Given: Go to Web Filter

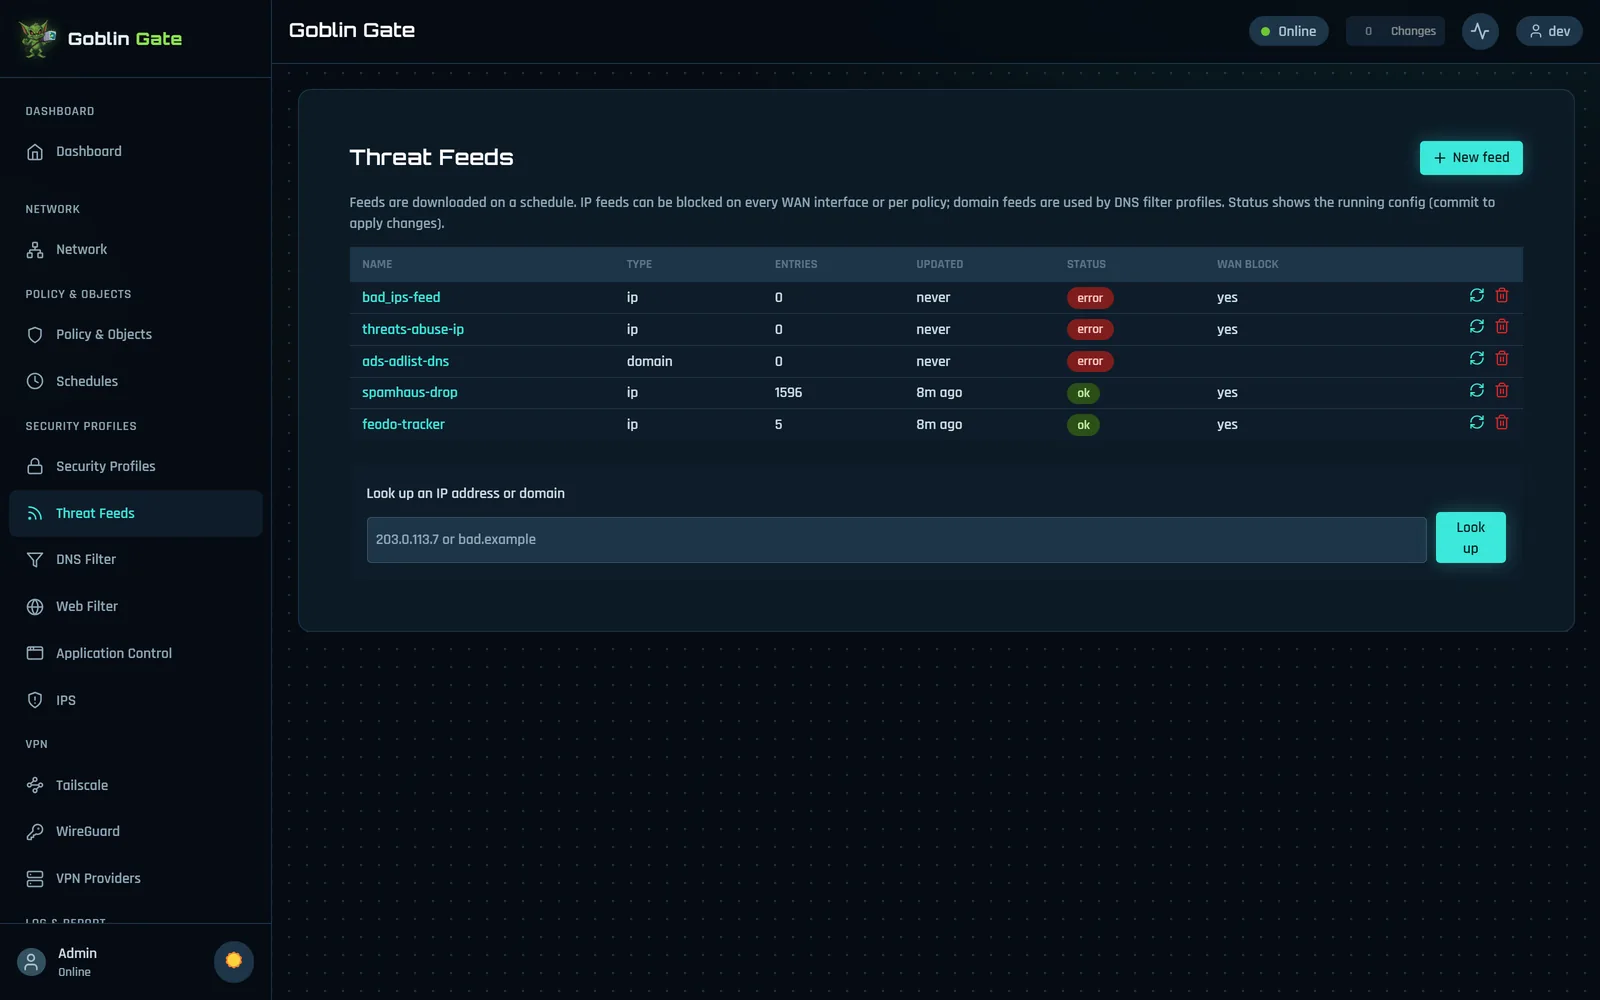Looking at the screenshot, I should 136,607.
